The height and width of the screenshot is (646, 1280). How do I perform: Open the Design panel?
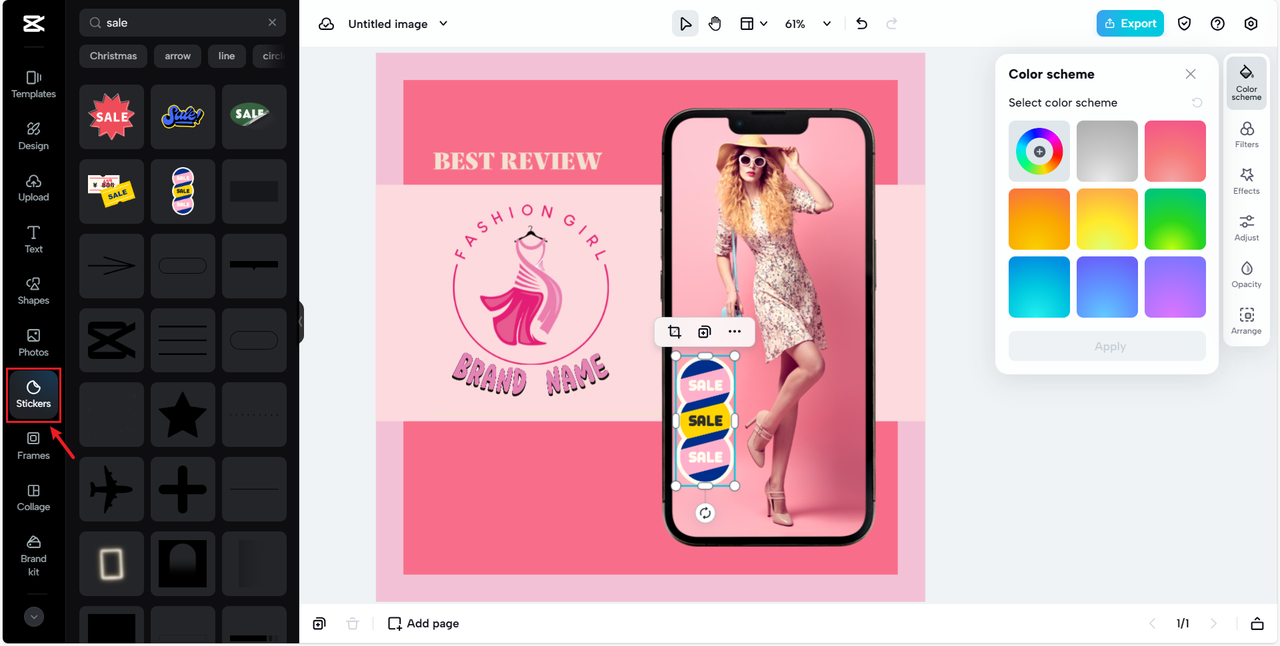(33, 136)
